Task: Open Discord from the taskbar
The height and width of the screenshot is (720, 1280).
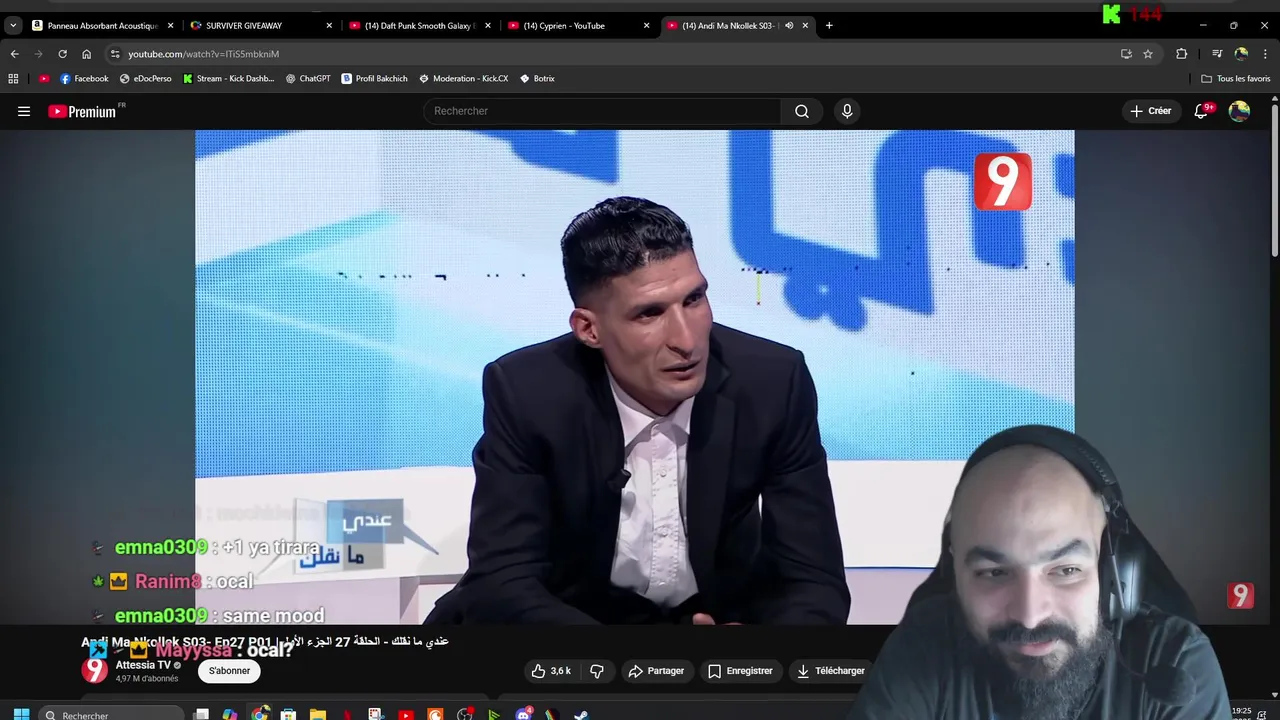Action: tap(523, 714)
